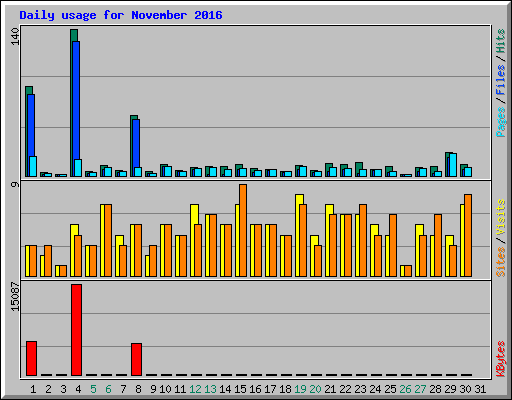Click green weekend day label 5

pyautogui.click(x=93, y=389)
